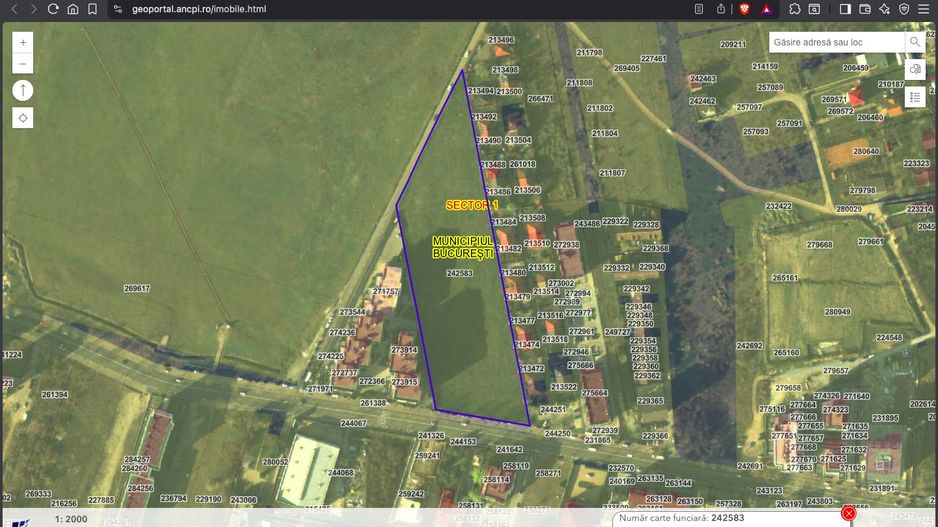Activate the locate/diamond map tool
The width and height of the screenshot is (938, 527).
23,118
